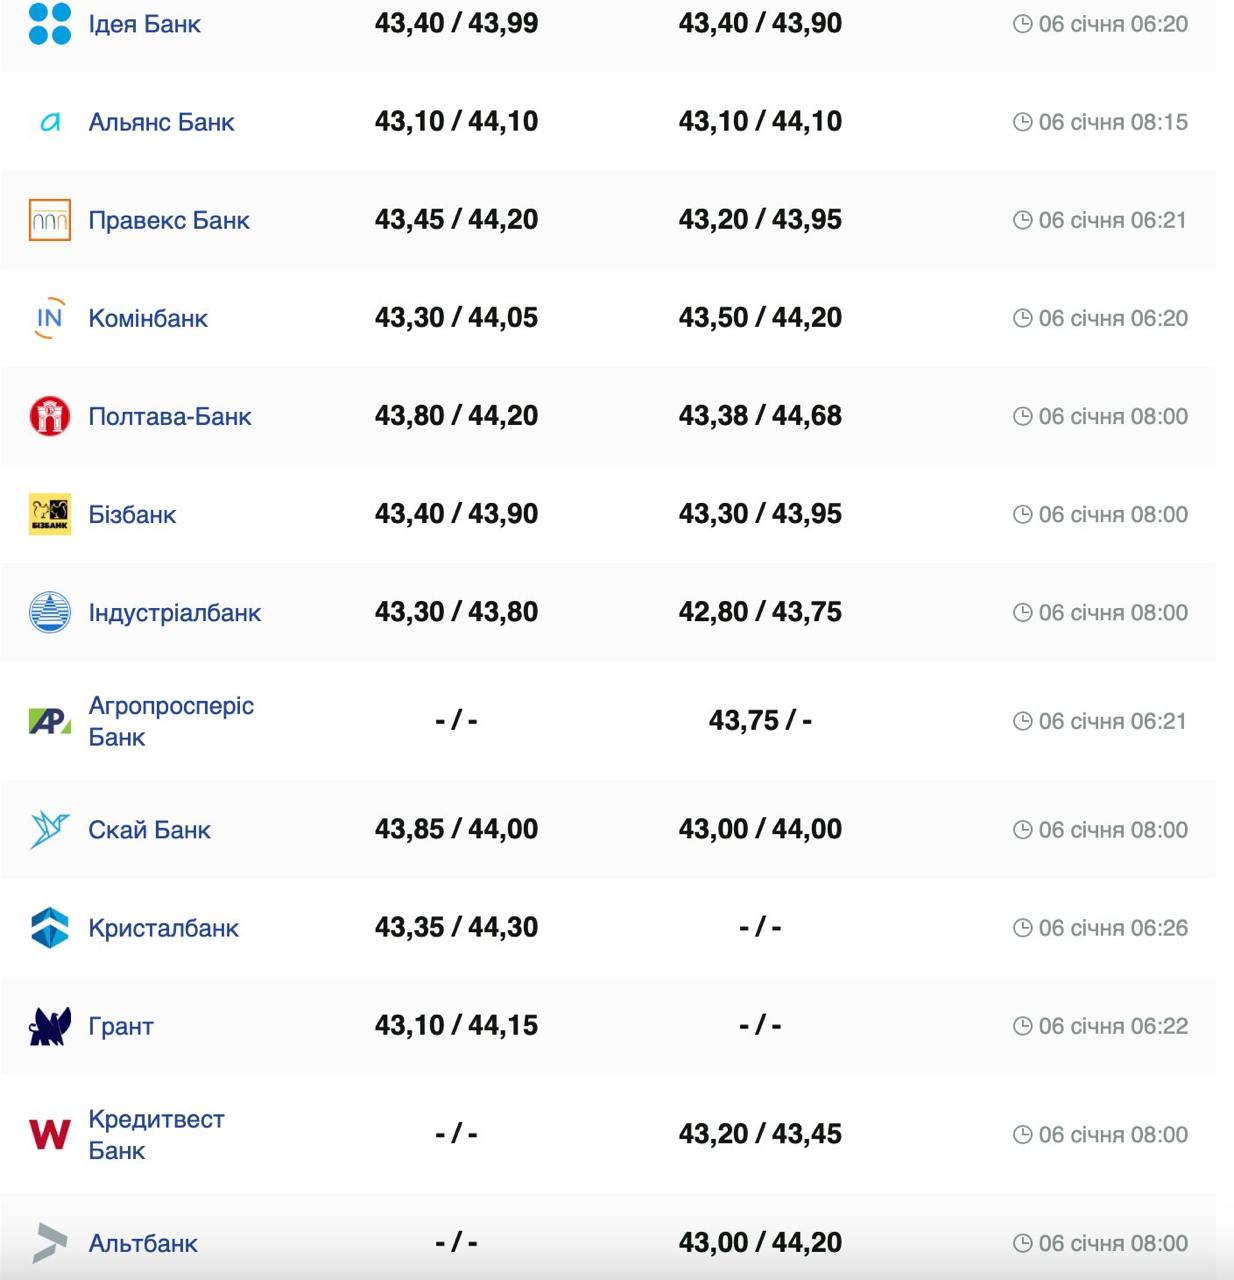Screen dimensions: 1234x1280
Task: Click the Полтава-Банк red round logo
Action: (50, 416)
